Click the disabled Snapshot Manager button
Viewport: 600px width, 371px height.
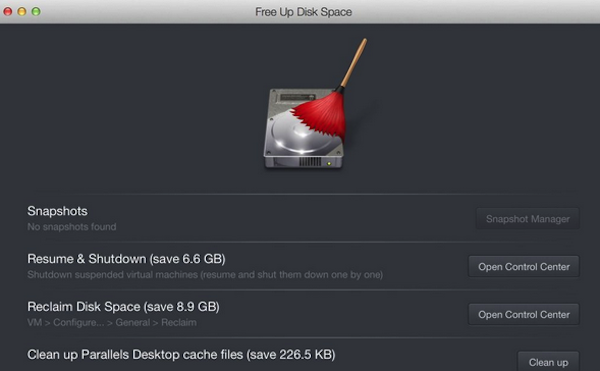point(528,219)
